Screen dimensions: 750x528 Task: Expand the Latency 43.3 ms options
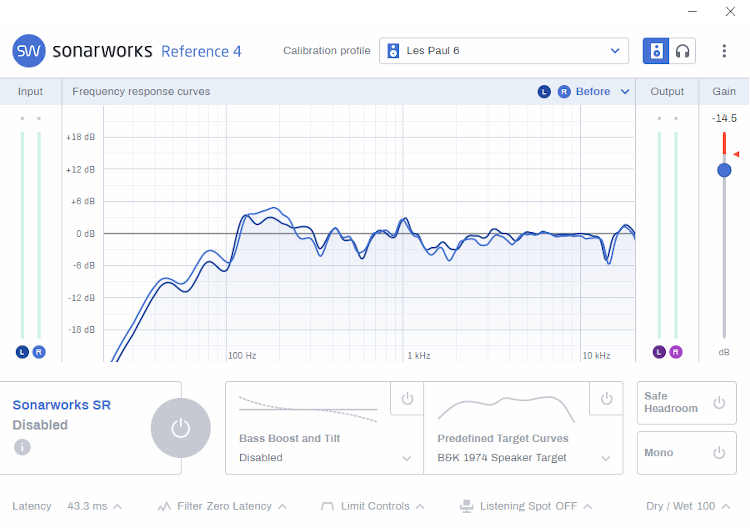tap(118, 506)
